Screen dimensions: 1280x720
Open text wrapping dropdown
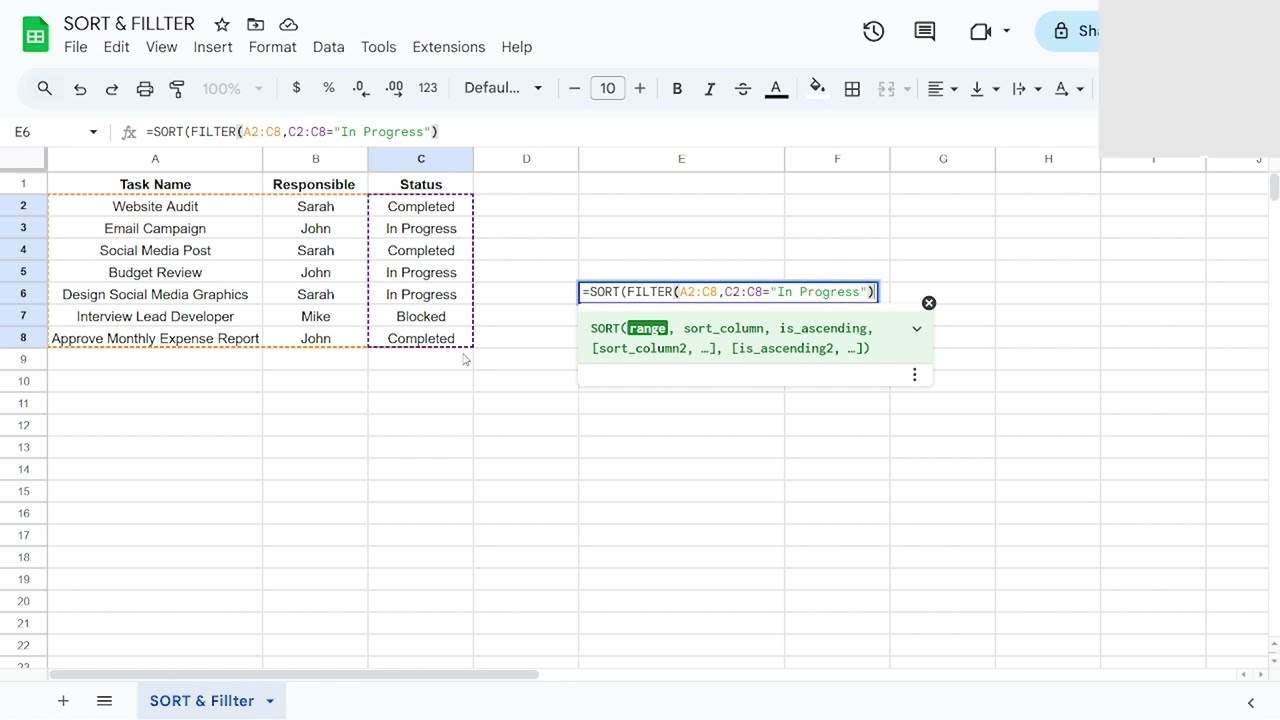tap(1026, 89)
